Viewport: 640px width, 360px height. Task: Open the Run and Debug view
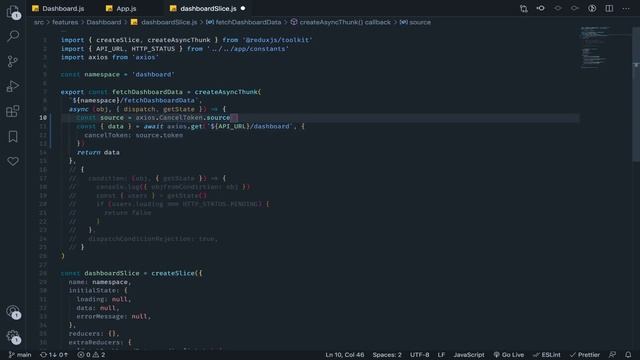point(13,86)
